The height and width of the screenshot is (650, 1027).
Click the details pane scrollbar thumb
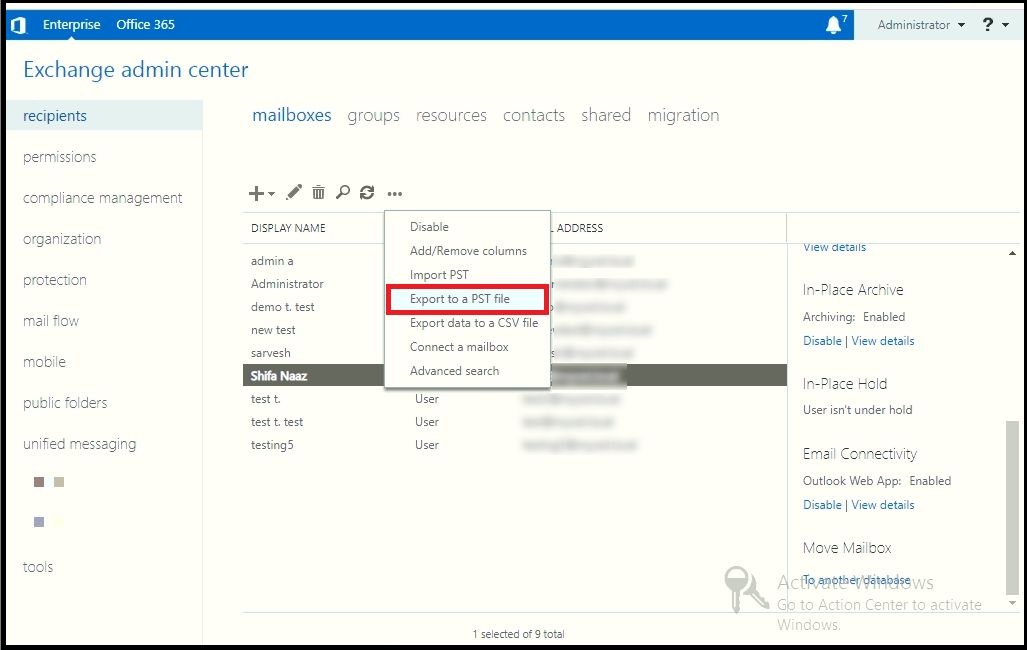pos(1013,508)
